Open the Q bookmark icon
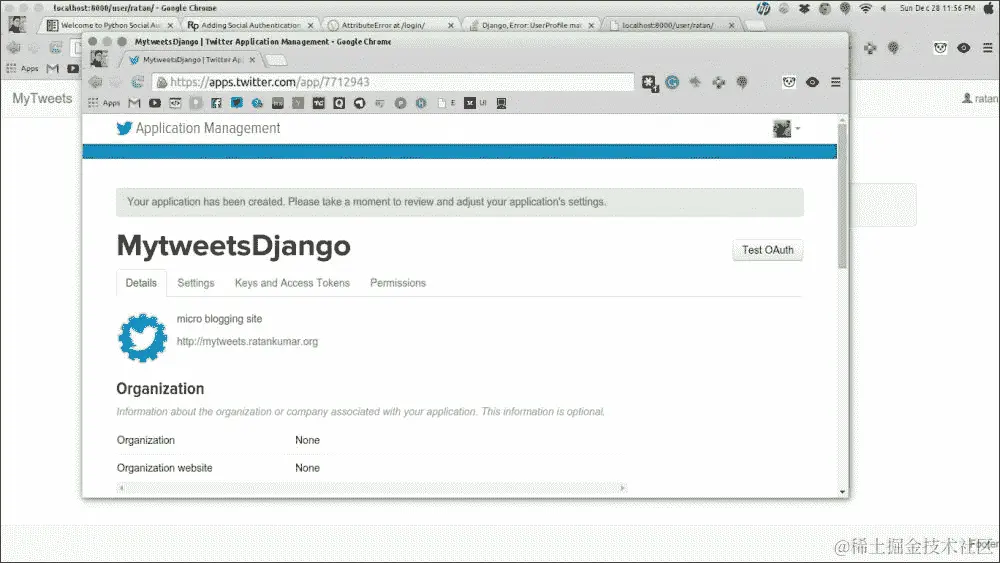 339,103
